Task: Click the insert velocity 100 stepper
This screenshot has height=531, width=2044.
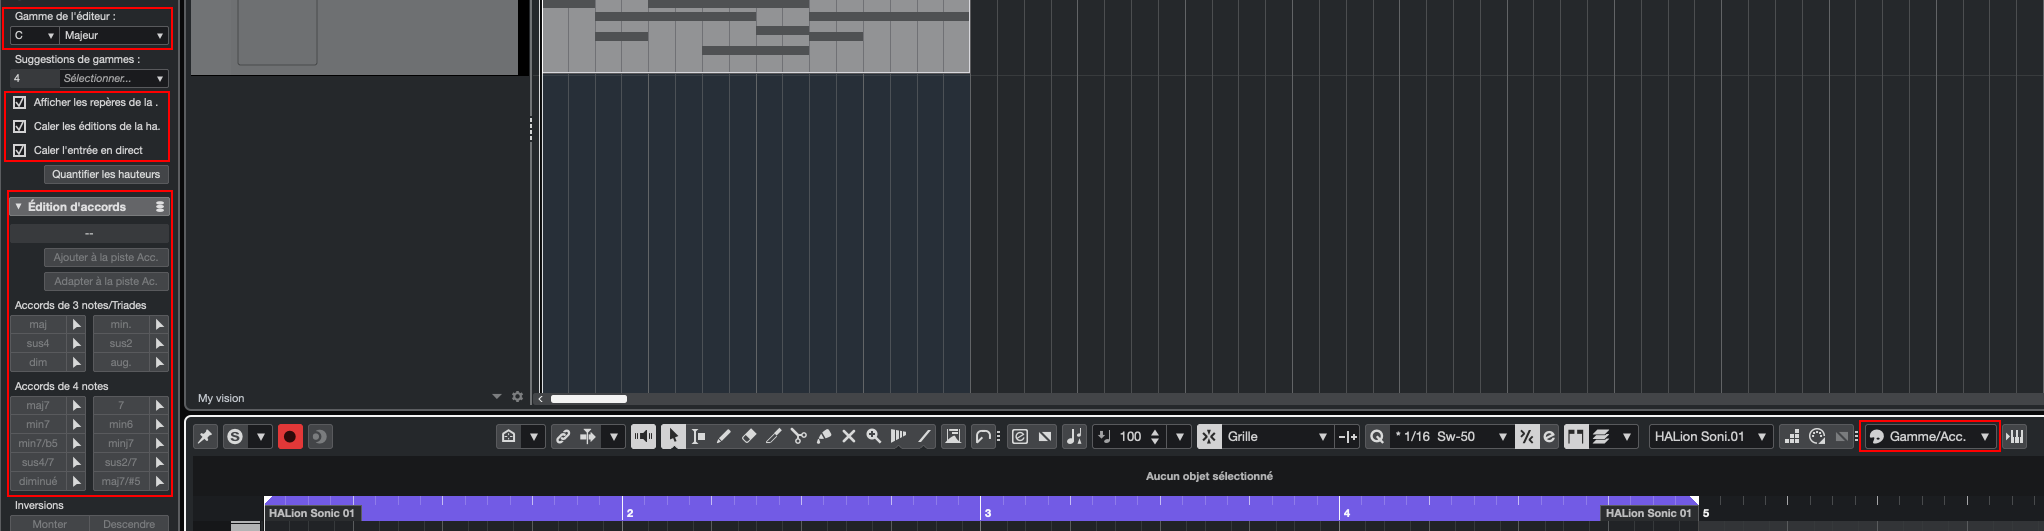Action: coord(1155,436)
